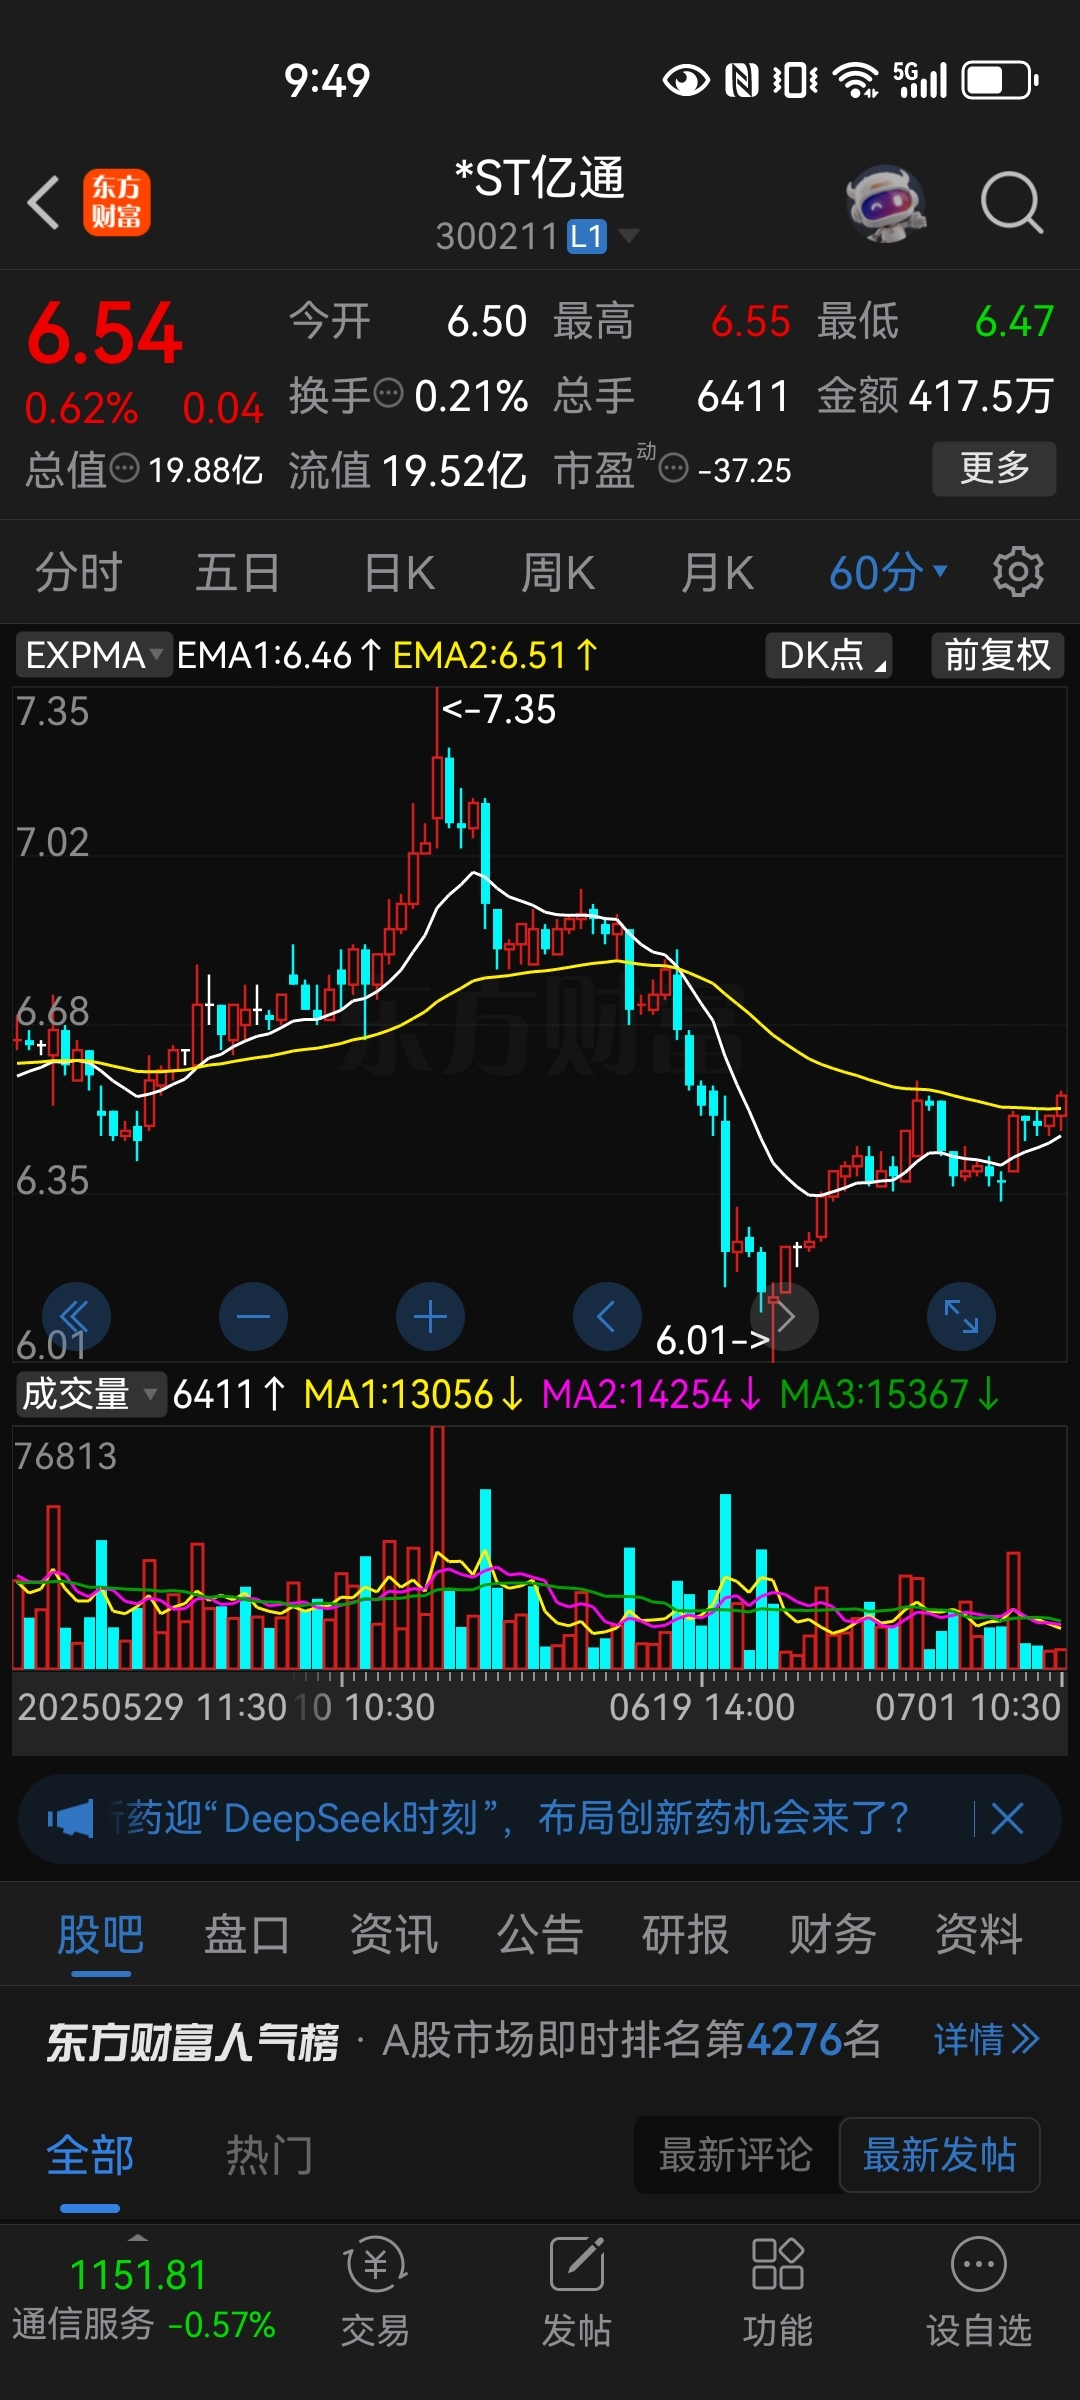This screenshot has width=1080, height=2400.
Task: Expand the index bar above 1151.81
Action: 138,2237
